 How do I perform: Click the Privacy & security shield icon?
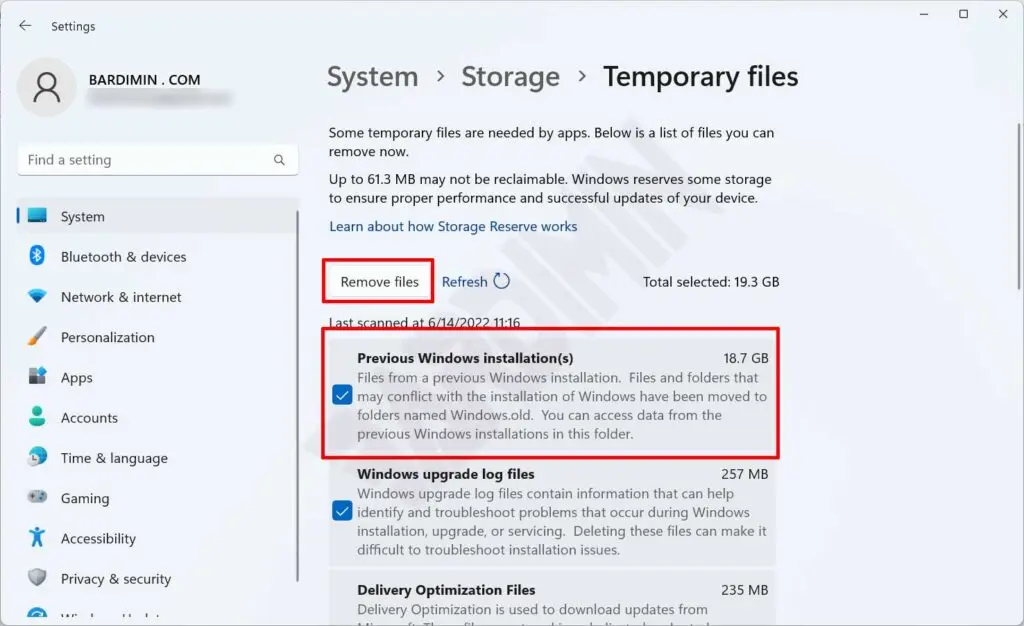37,577
